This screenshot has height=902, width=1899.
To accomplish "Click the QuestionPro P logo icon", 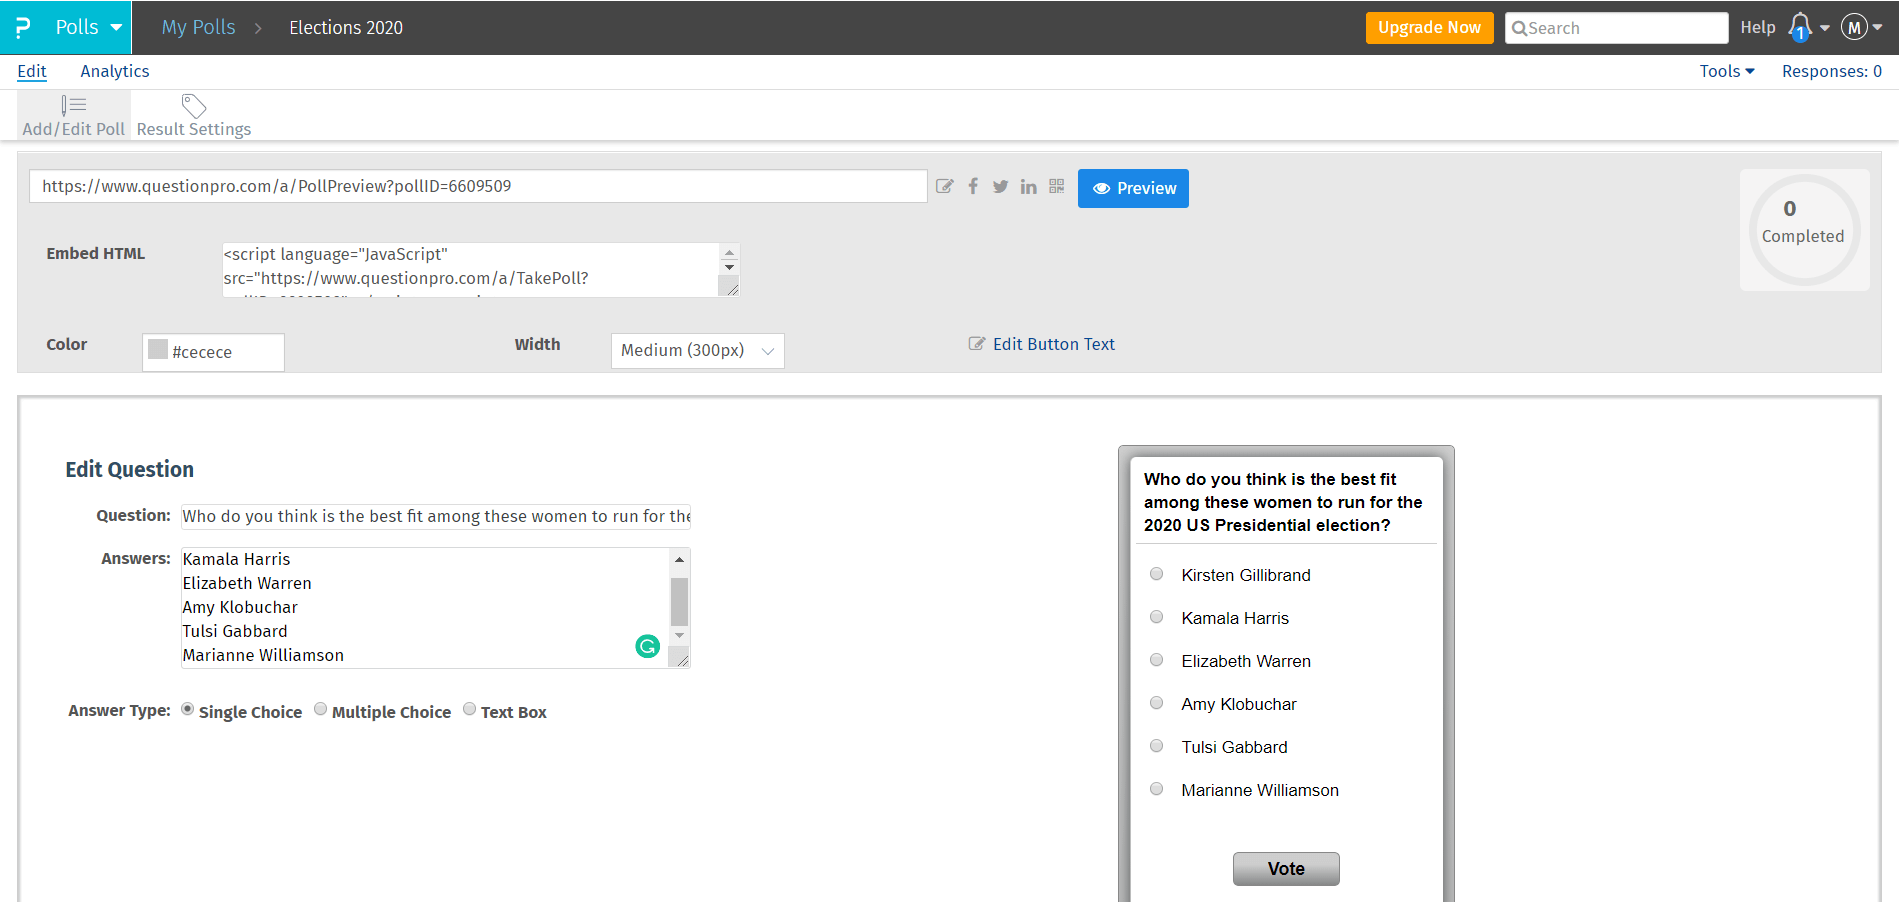I will pos(22,27).
